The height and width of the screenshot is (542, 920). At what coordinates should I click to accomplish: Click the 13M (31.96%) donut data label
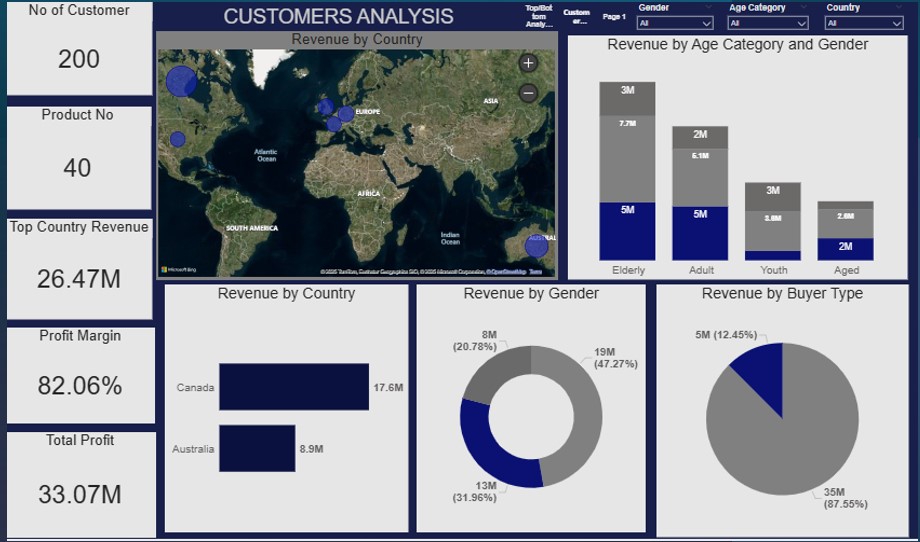[x=474, y=492]
